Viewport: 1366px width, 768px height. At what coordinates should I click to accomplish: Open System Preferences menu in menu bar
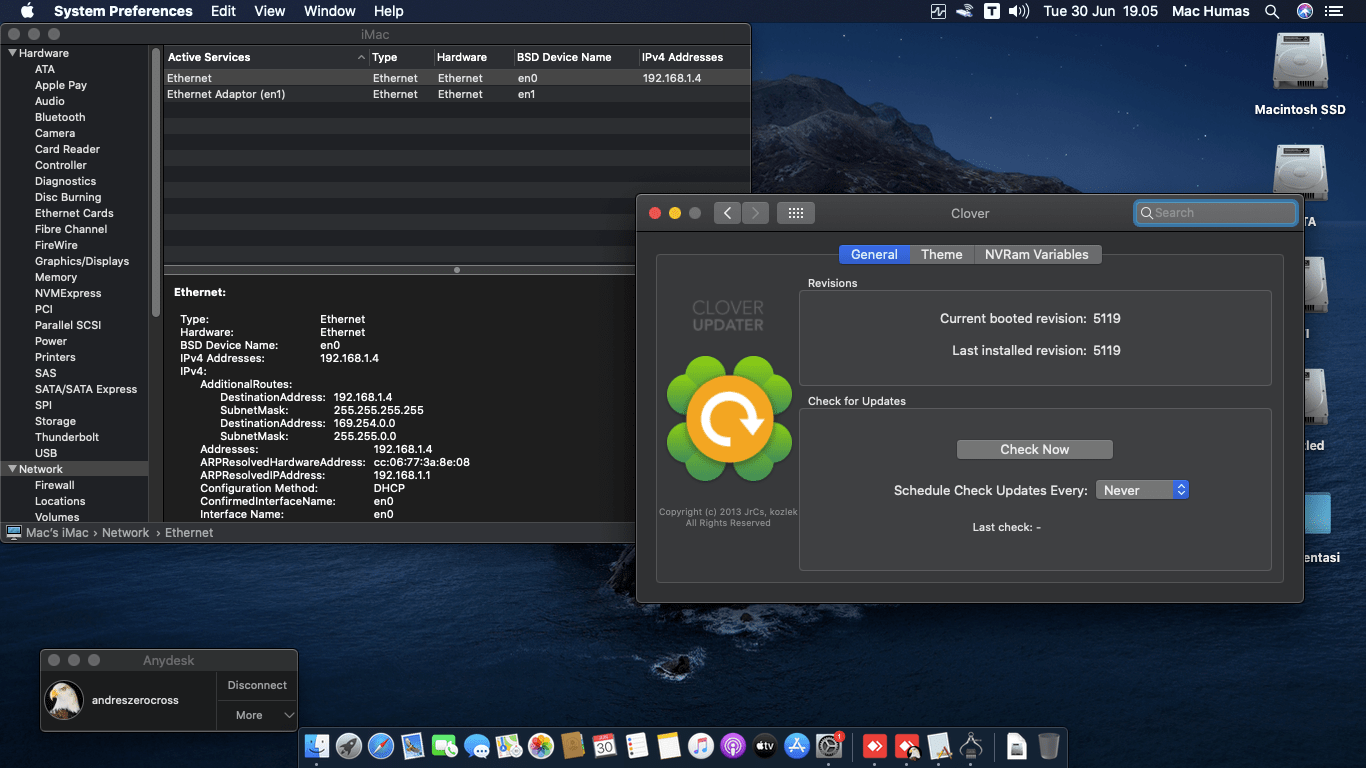(x=123, y=11)
